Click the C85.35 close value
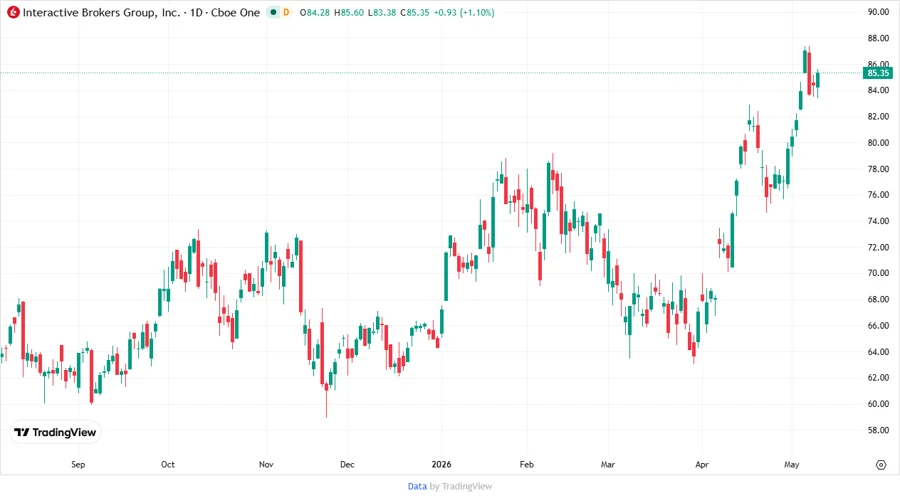Screen dimensions: 900x498 (415, 13)
